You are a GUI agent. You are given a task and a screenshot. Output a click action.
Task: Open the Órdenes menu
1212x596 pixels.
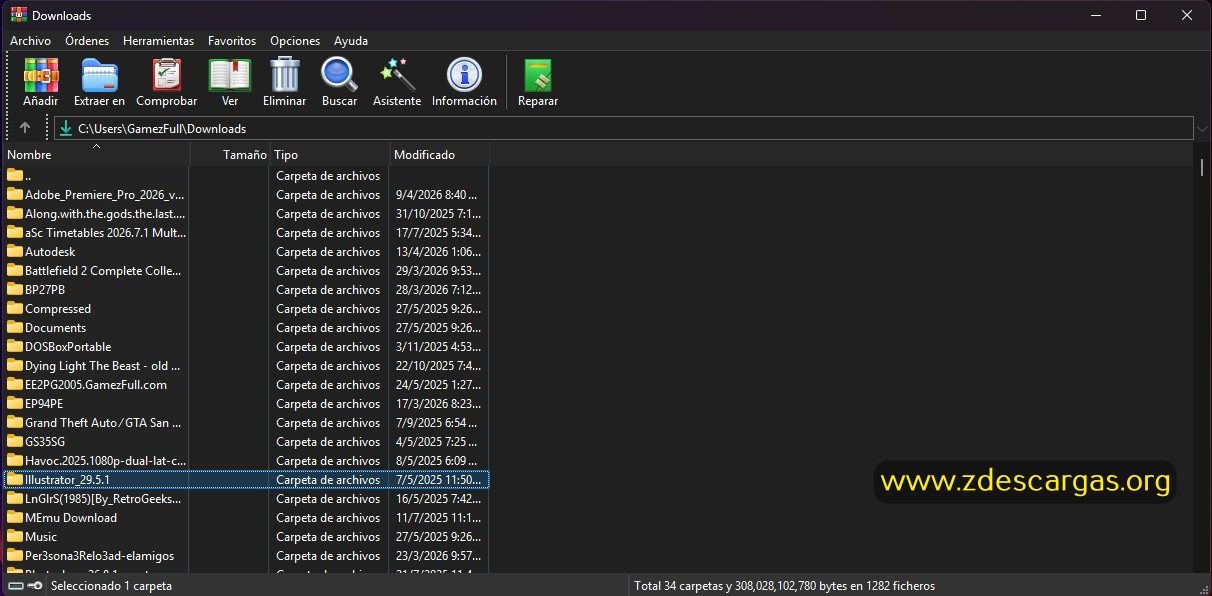pyautogui.click(x=87, y=41)
